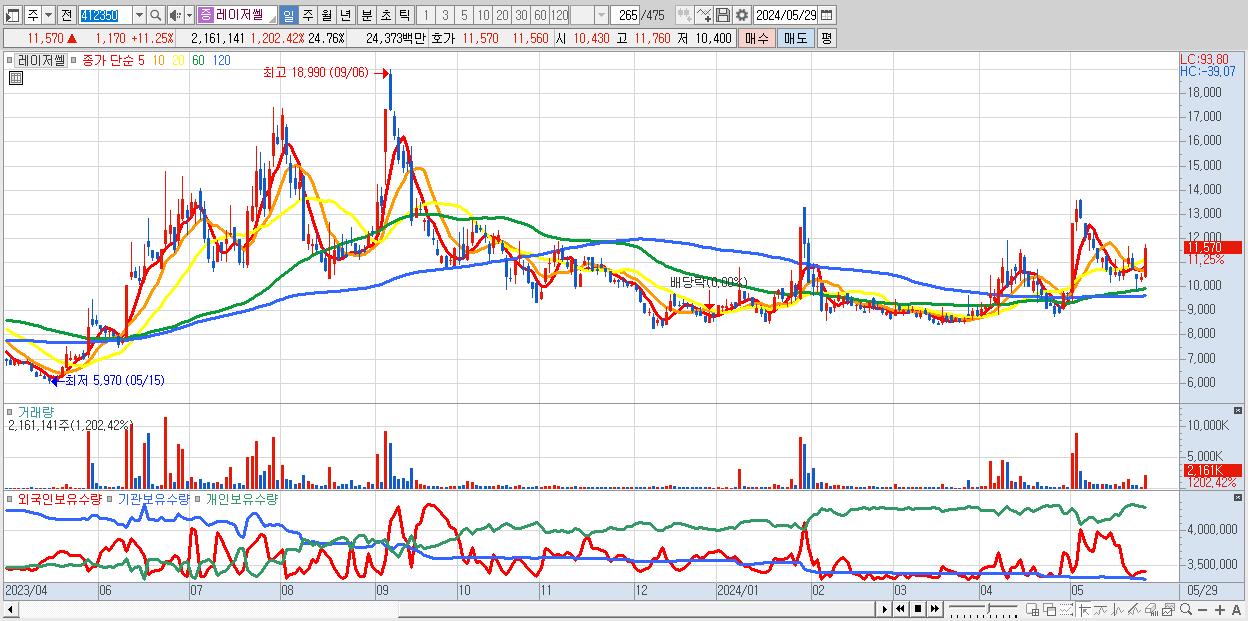Select the 초 second period toggle
Screen dimensions: 1248x621
point(385,16)
